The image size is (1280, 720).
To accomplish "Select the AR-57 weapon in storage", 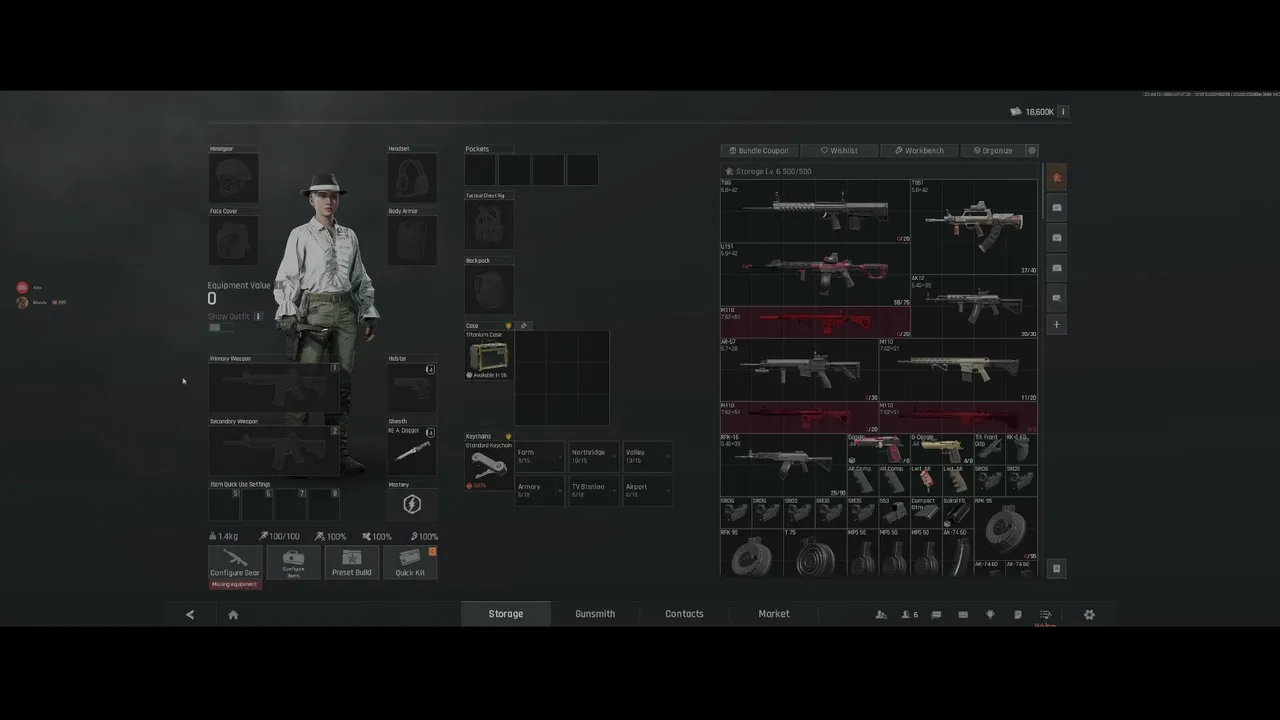I will (x=799, y=370).
